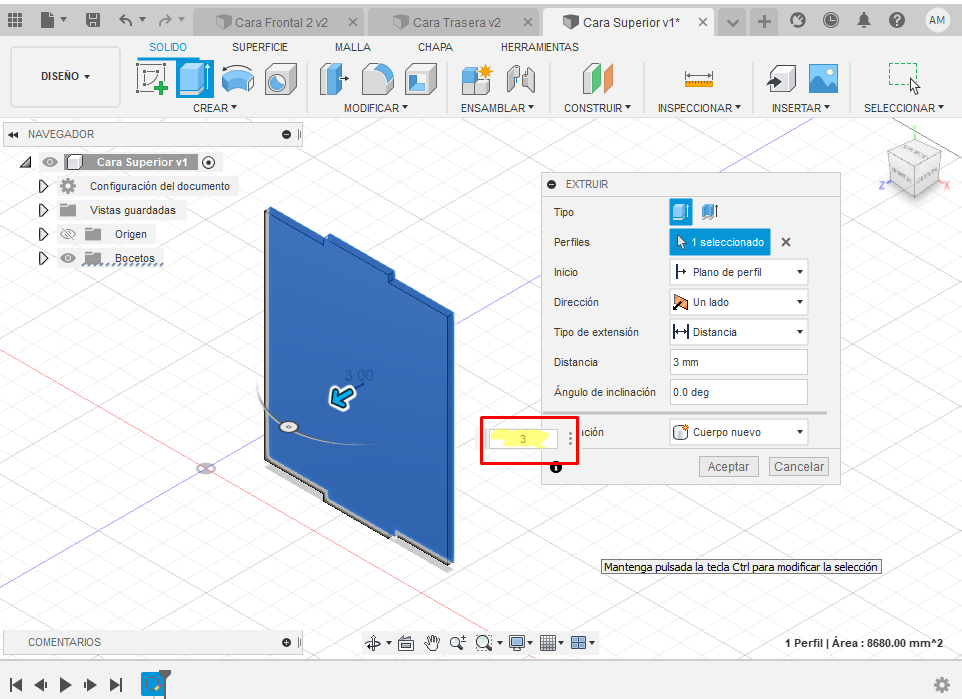Open the Cuerpo nuevo operation dropdown
Image resolution: width=962 pixels, height=699 pixels.
coord(738,432)
